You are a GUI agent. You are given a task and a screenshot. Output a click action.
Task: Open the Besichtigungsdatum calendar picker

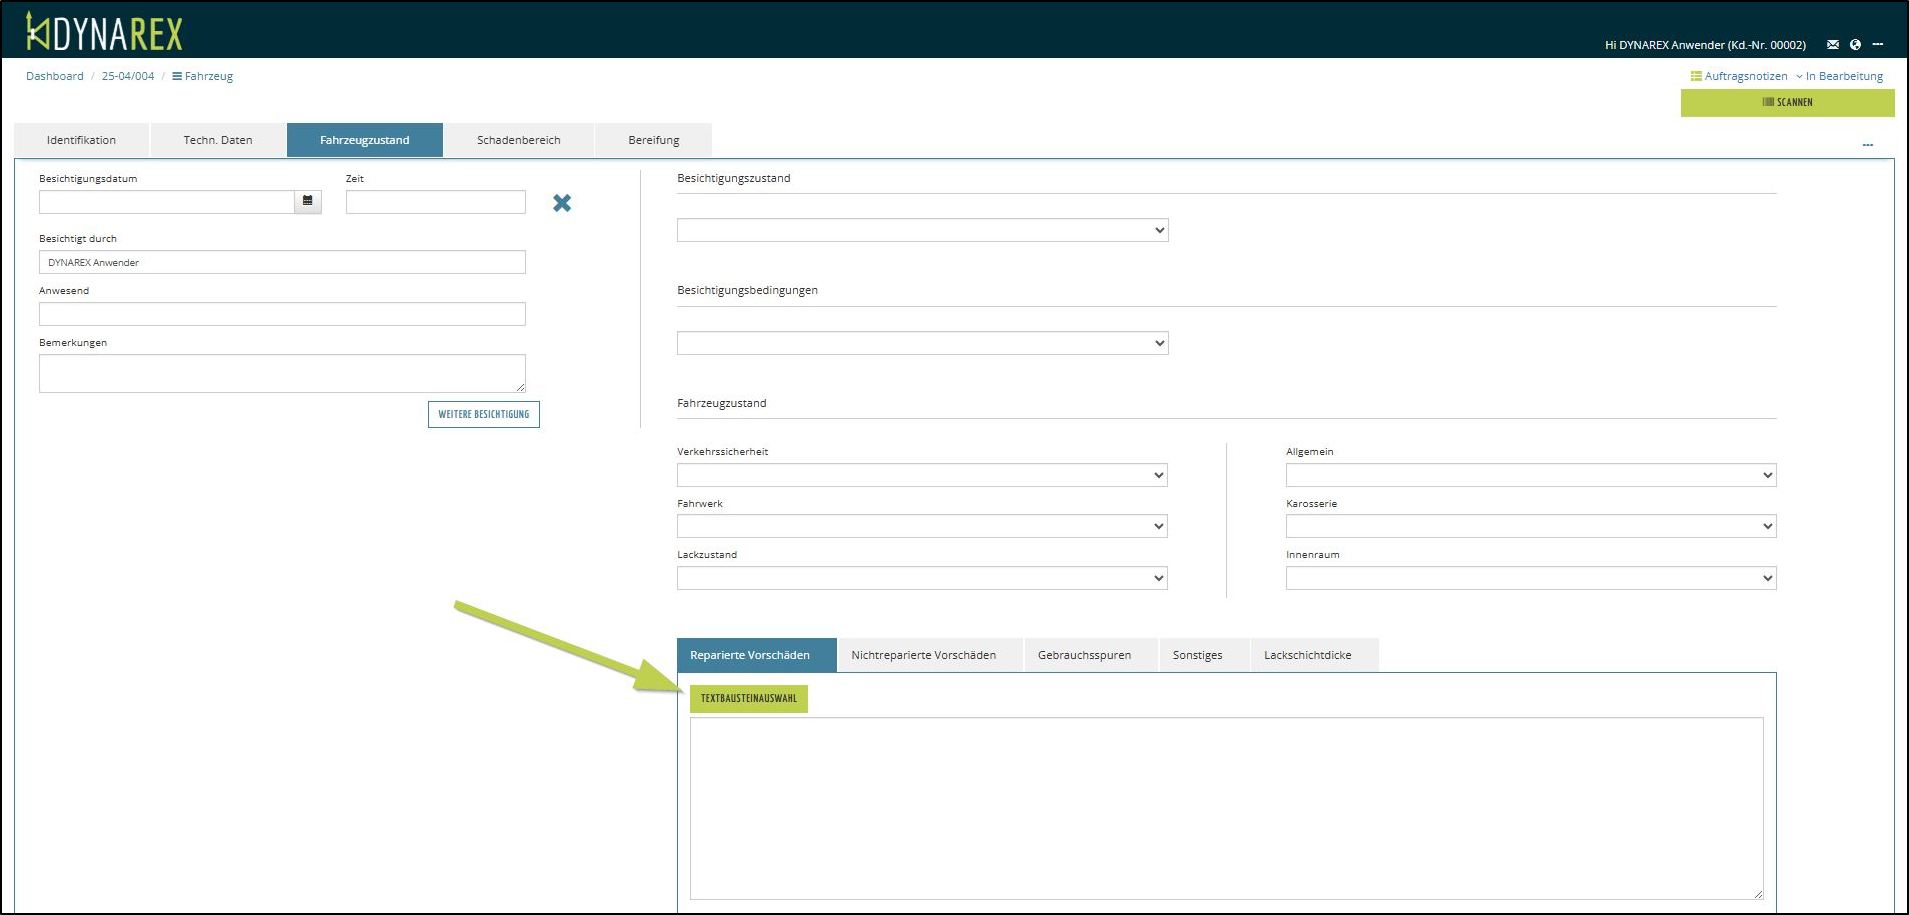pyautogui.click(x=308, y=201)
